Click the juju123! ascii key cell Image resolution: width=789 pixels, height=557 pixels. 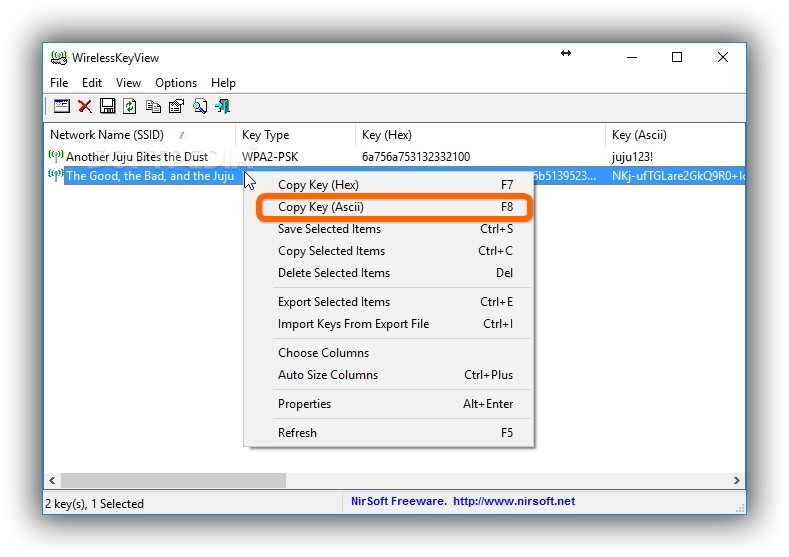pos(633,157)
